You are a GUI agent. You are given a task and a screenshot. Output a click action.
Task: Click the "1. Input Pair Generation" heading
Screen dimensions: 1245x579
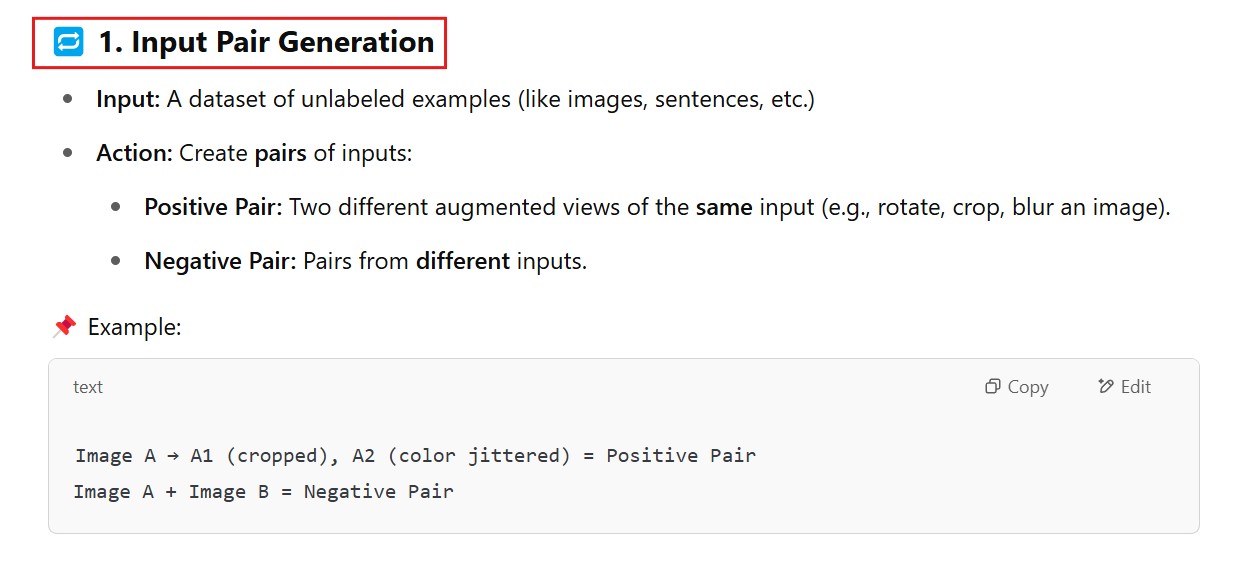265,42
